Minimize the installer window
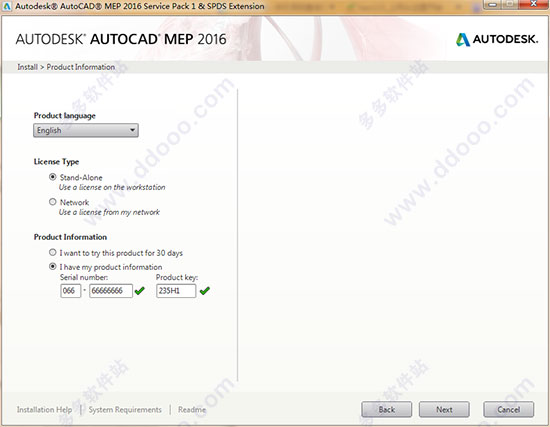Screen dimensions: 550x427 [492, 4]
